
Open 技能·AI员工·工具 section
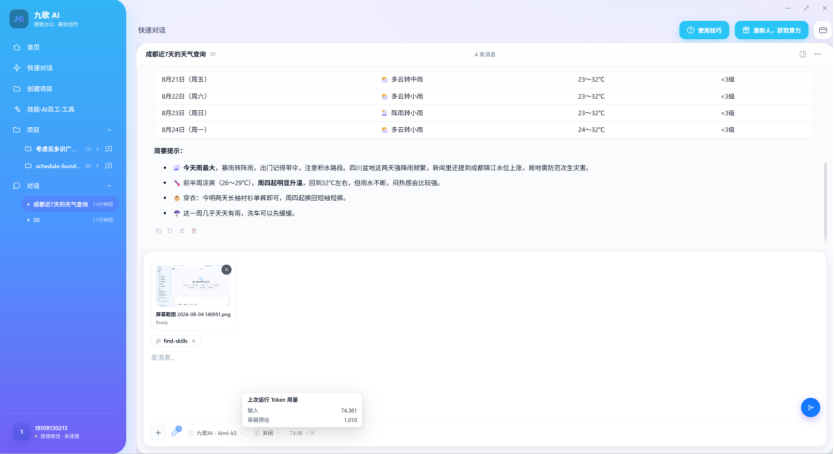[x=51, y=110]
